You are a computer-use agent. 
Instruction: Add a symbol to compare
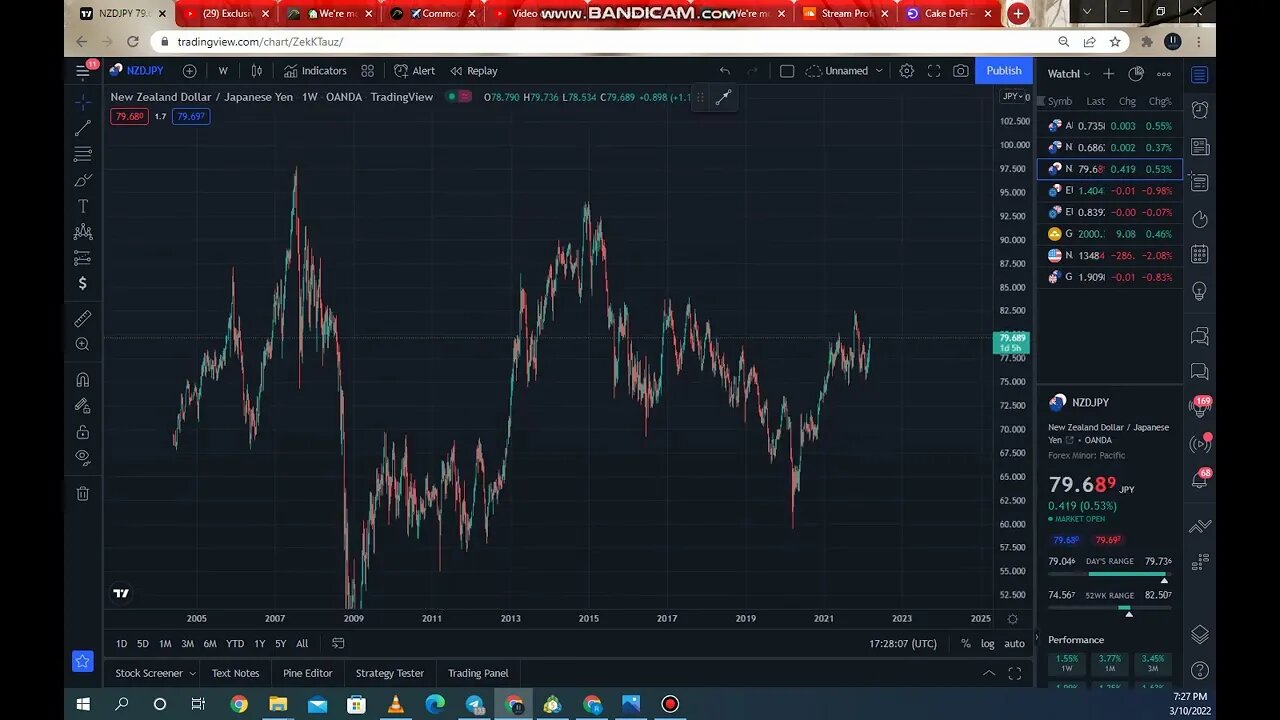coord(189,71)
